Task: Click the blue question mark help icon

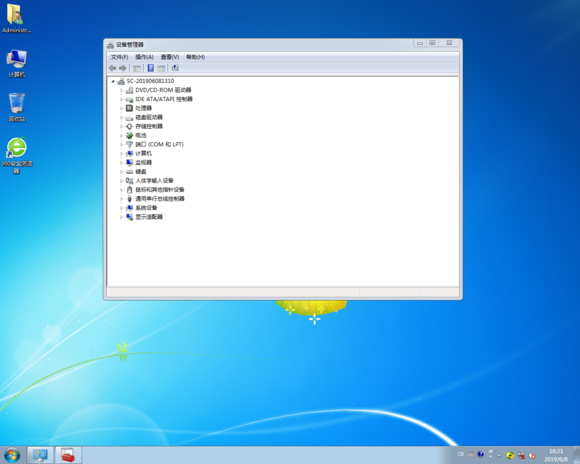Action: pos(151,68)
